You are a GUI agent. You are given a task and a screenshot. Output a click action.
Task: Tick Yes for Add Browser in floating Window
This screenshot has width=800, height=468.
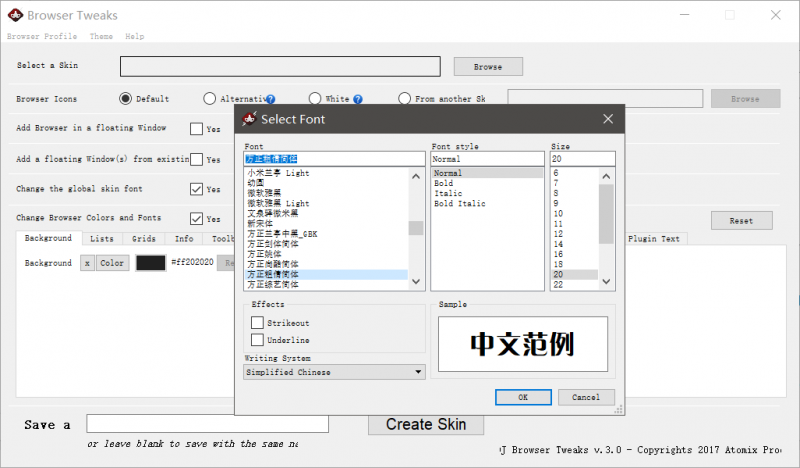tap(196, 129)
